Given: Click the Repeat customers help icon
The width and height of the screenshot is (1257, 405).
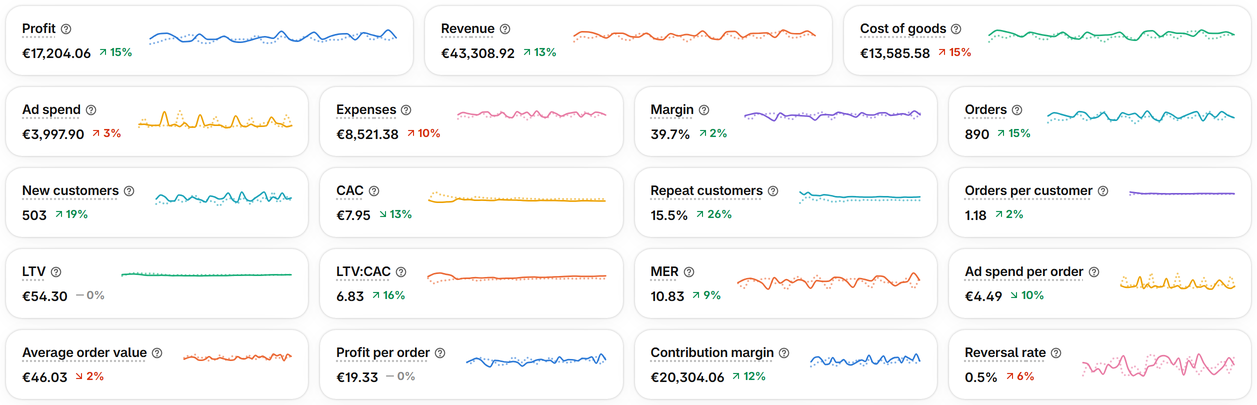Looking at the screenshot, I should 773,191.
